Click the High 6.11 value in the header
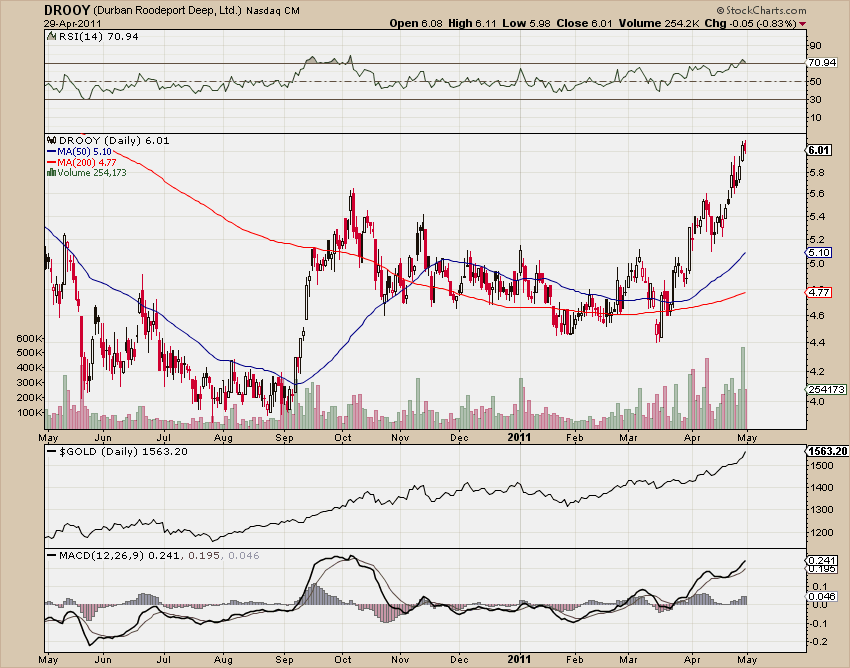The image size is (850, 668). tap(472, 23)
